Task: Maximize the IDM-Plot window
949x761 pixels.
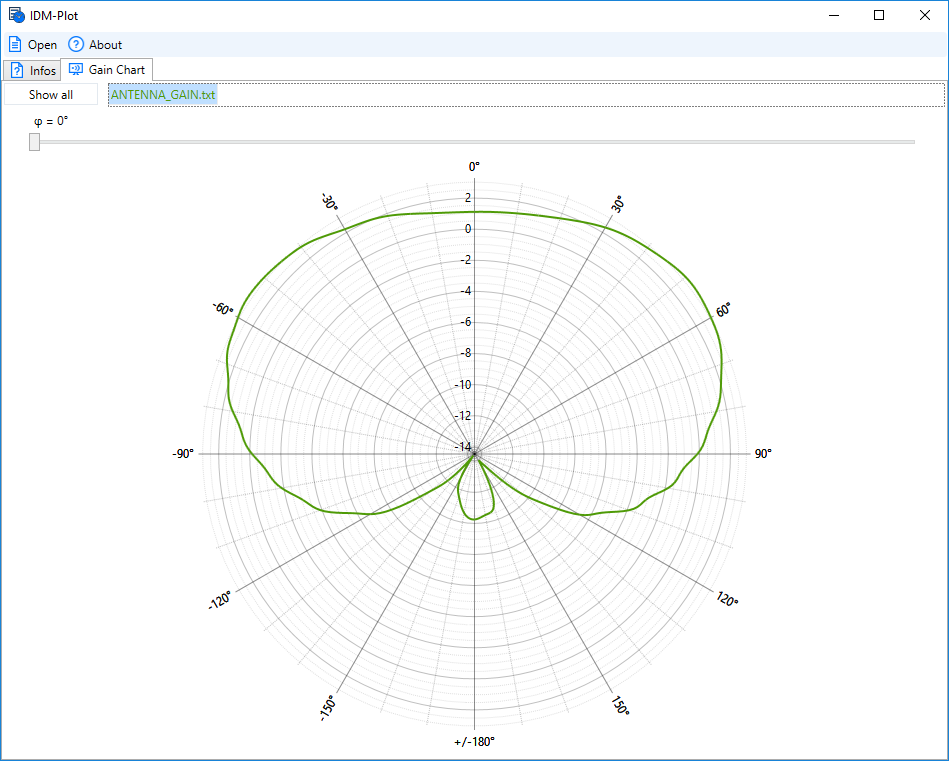Action: point(879,15)
